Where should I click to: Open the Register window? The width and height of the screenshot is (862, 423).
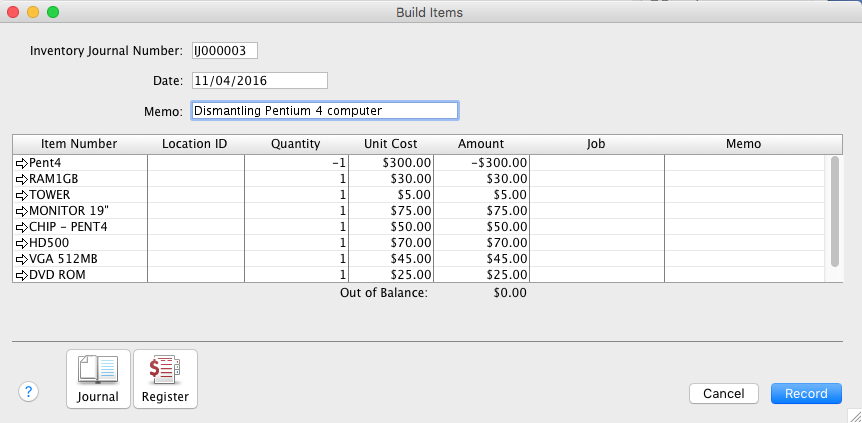click(165, 379)
